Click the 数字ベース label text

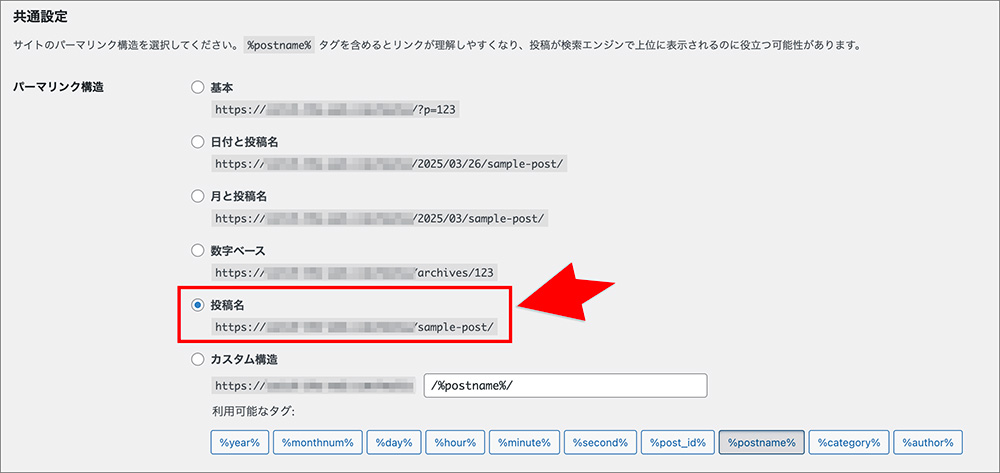point(237,251)
